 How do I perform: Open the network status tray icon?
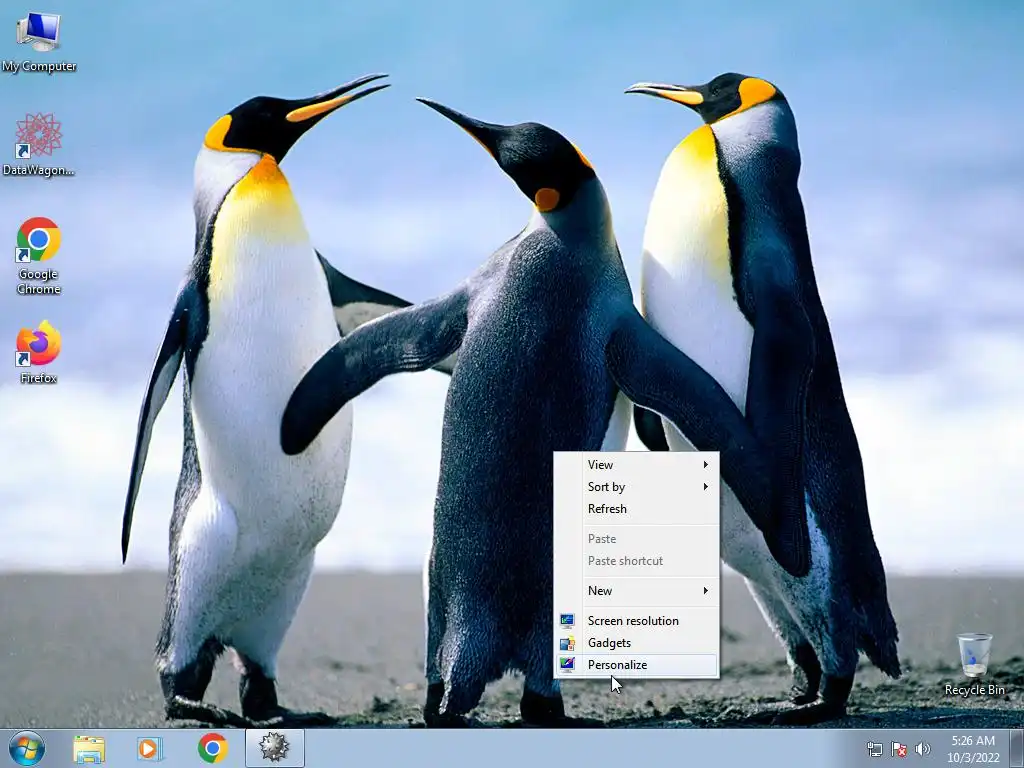[874, 749]
